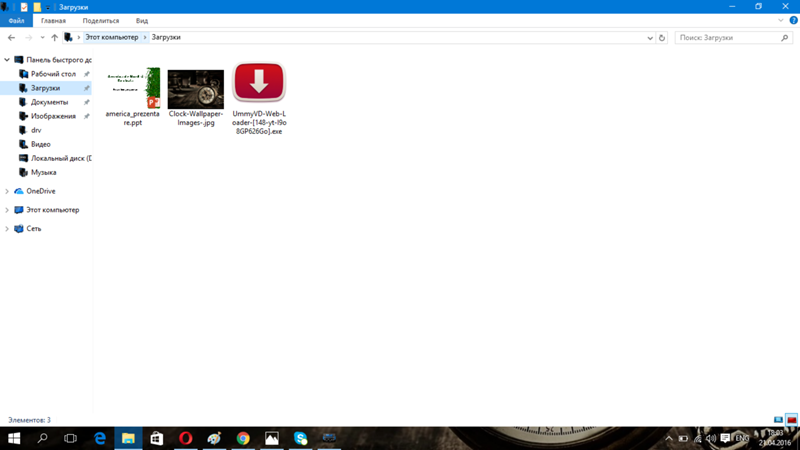Click the back arrow navigation button

11,38
